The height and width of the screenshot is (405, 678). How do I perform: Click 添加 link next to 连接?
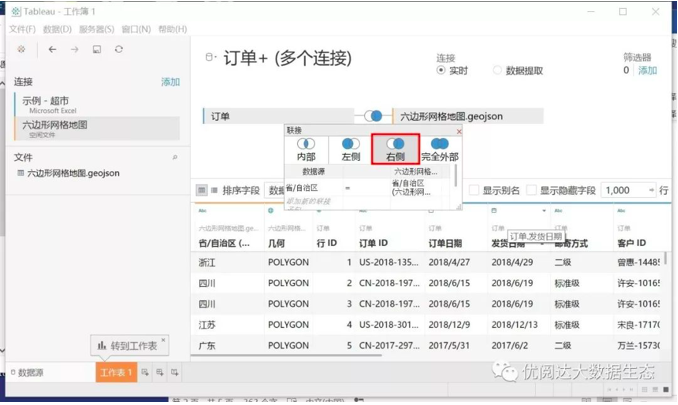pos(170,82)
